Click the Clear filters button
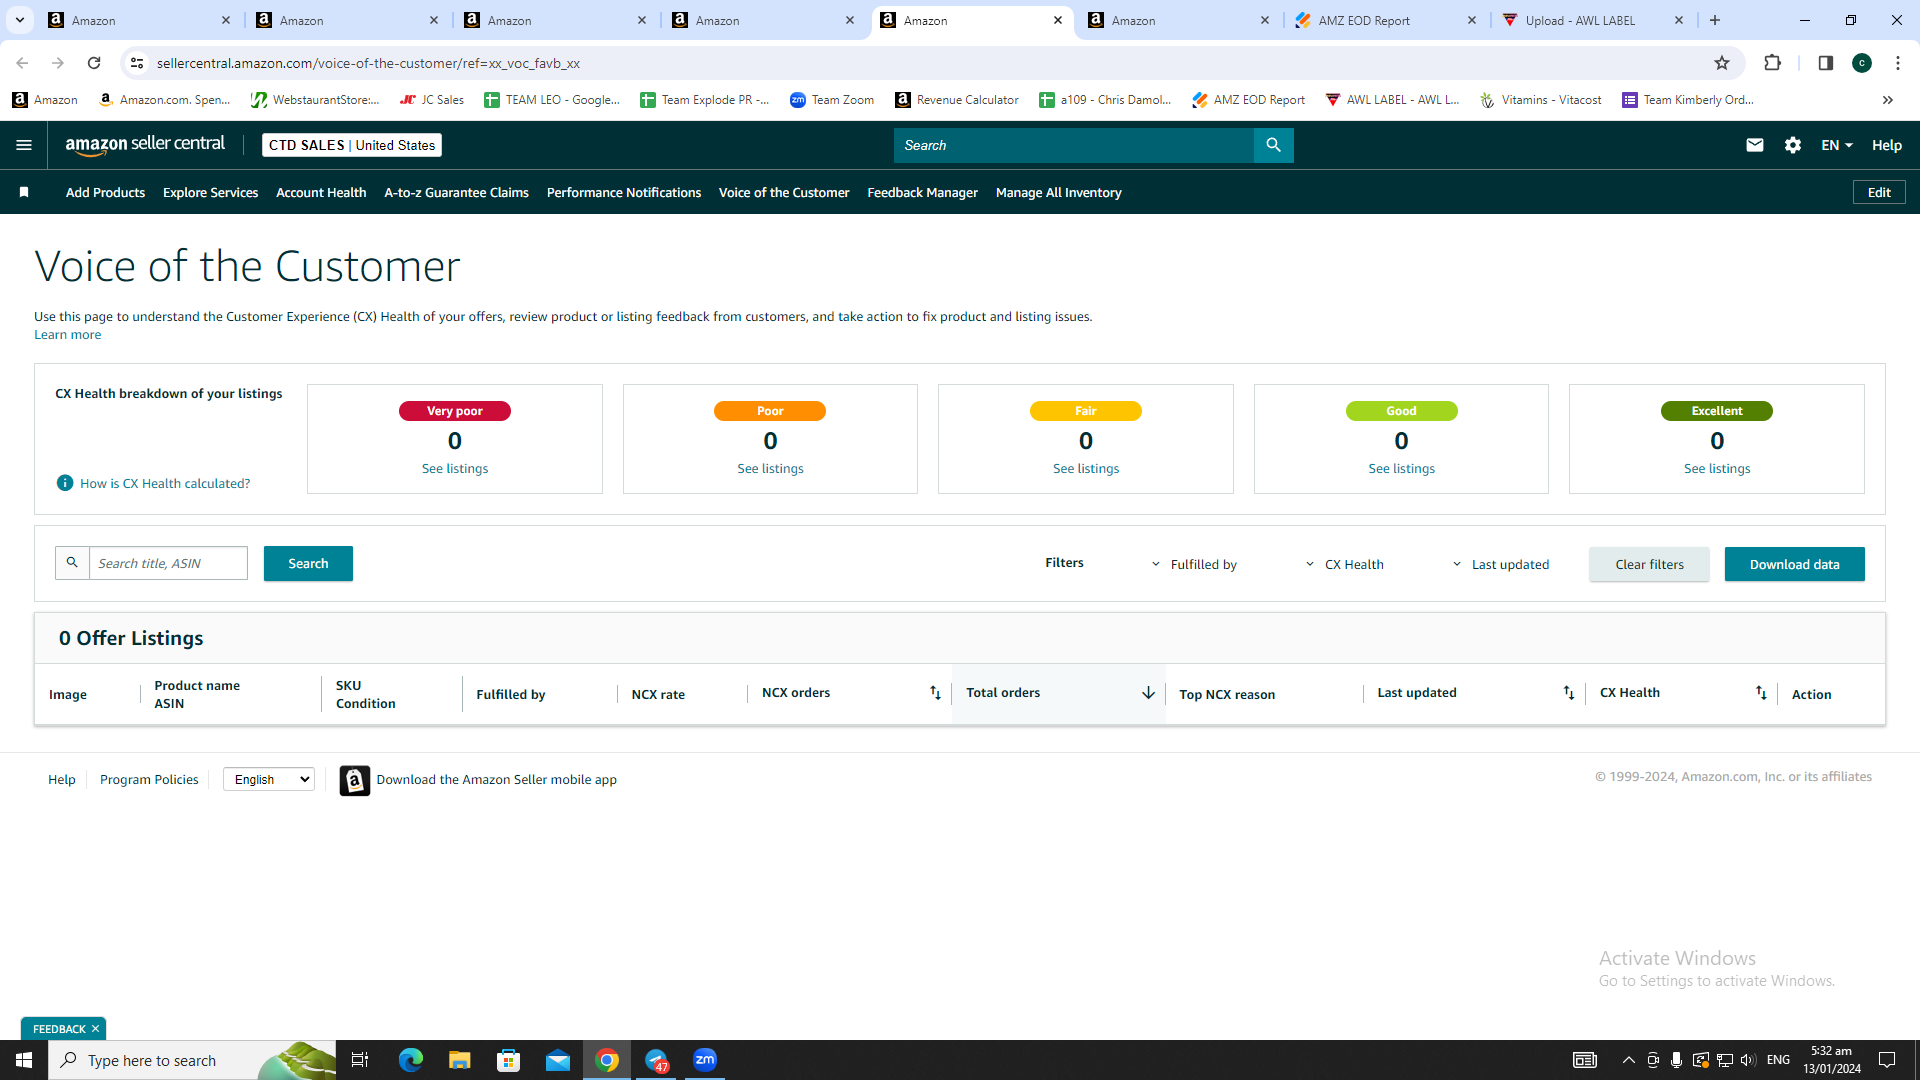 1649,564
